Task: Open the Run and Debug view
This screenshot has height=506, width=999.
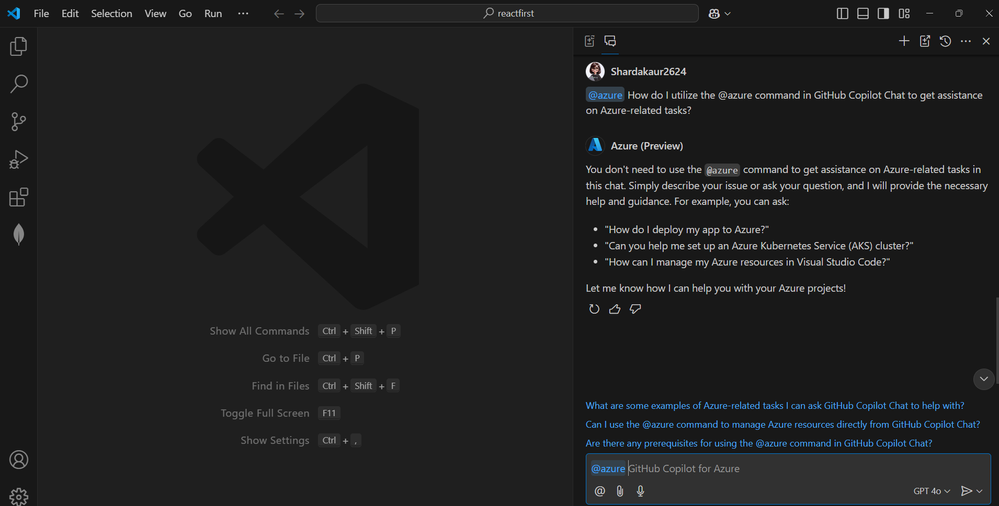Action: 18,159
